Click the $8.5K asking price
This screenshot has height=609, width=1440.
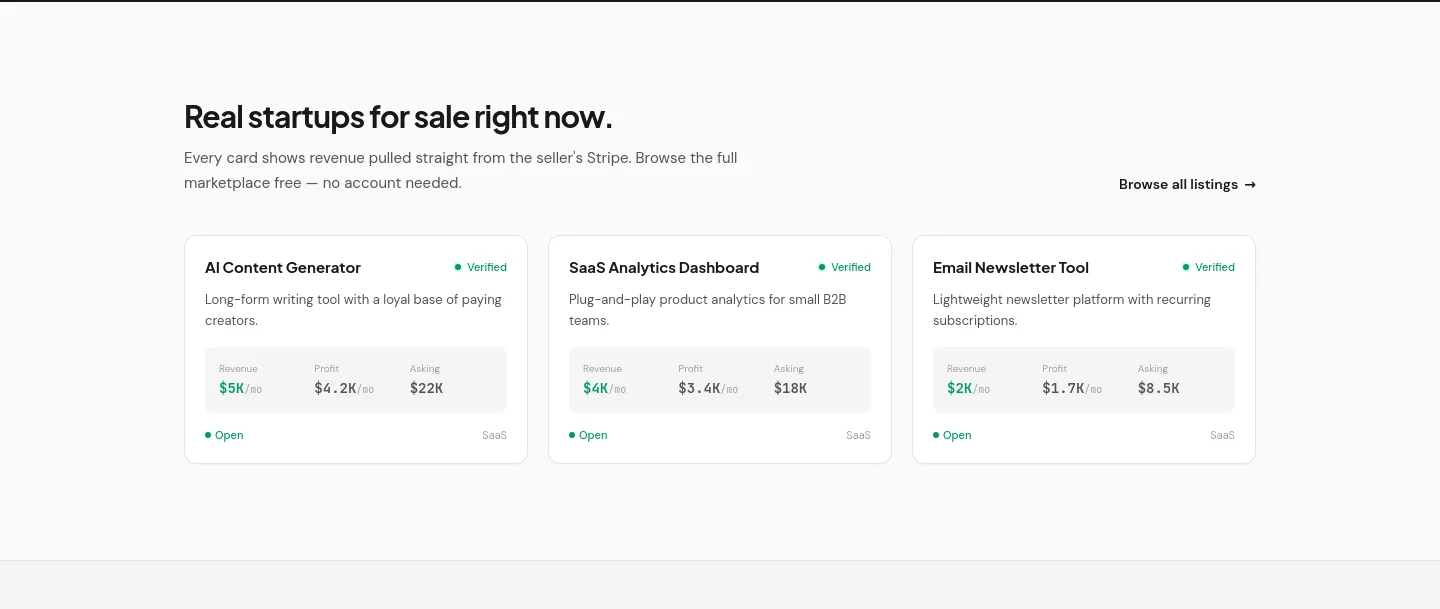point(1158,388)
